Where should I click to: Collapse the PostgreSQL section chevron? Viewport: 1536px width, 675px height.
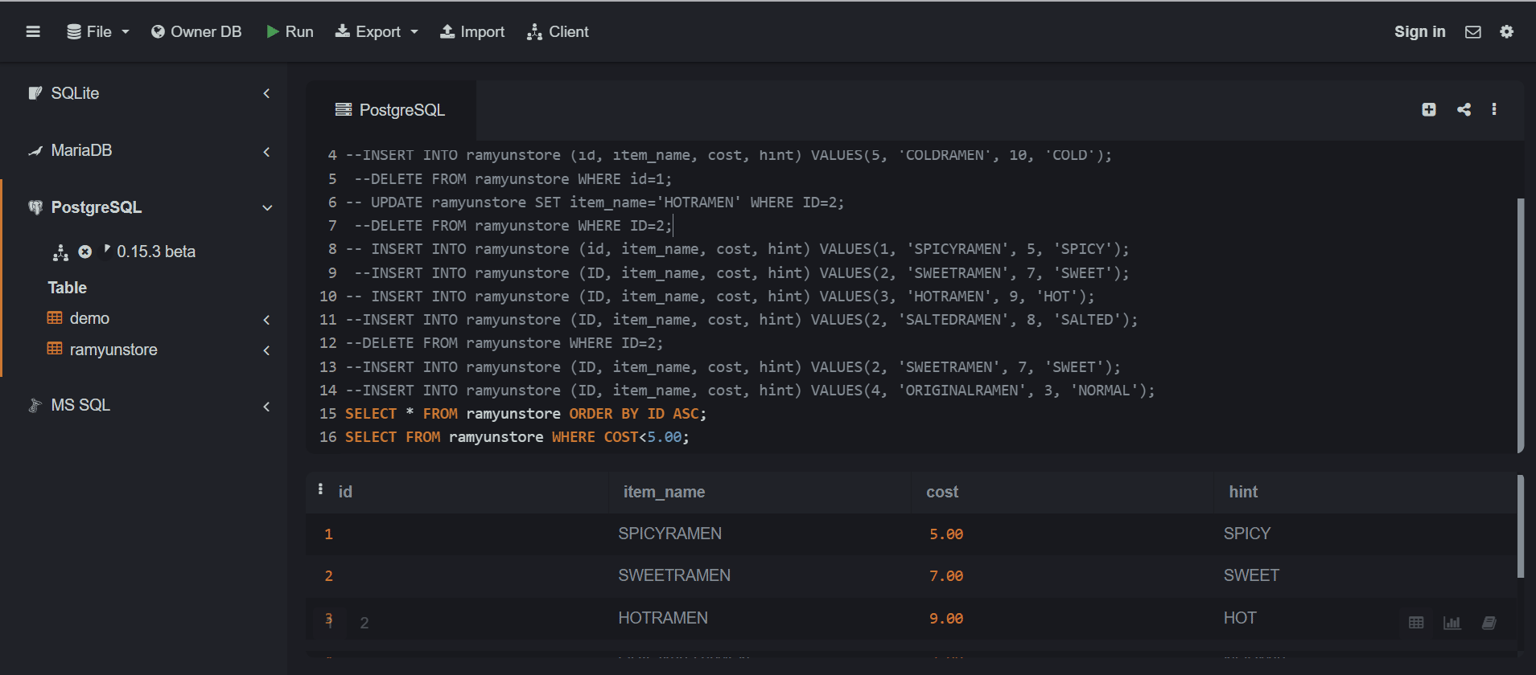(267, 208)
